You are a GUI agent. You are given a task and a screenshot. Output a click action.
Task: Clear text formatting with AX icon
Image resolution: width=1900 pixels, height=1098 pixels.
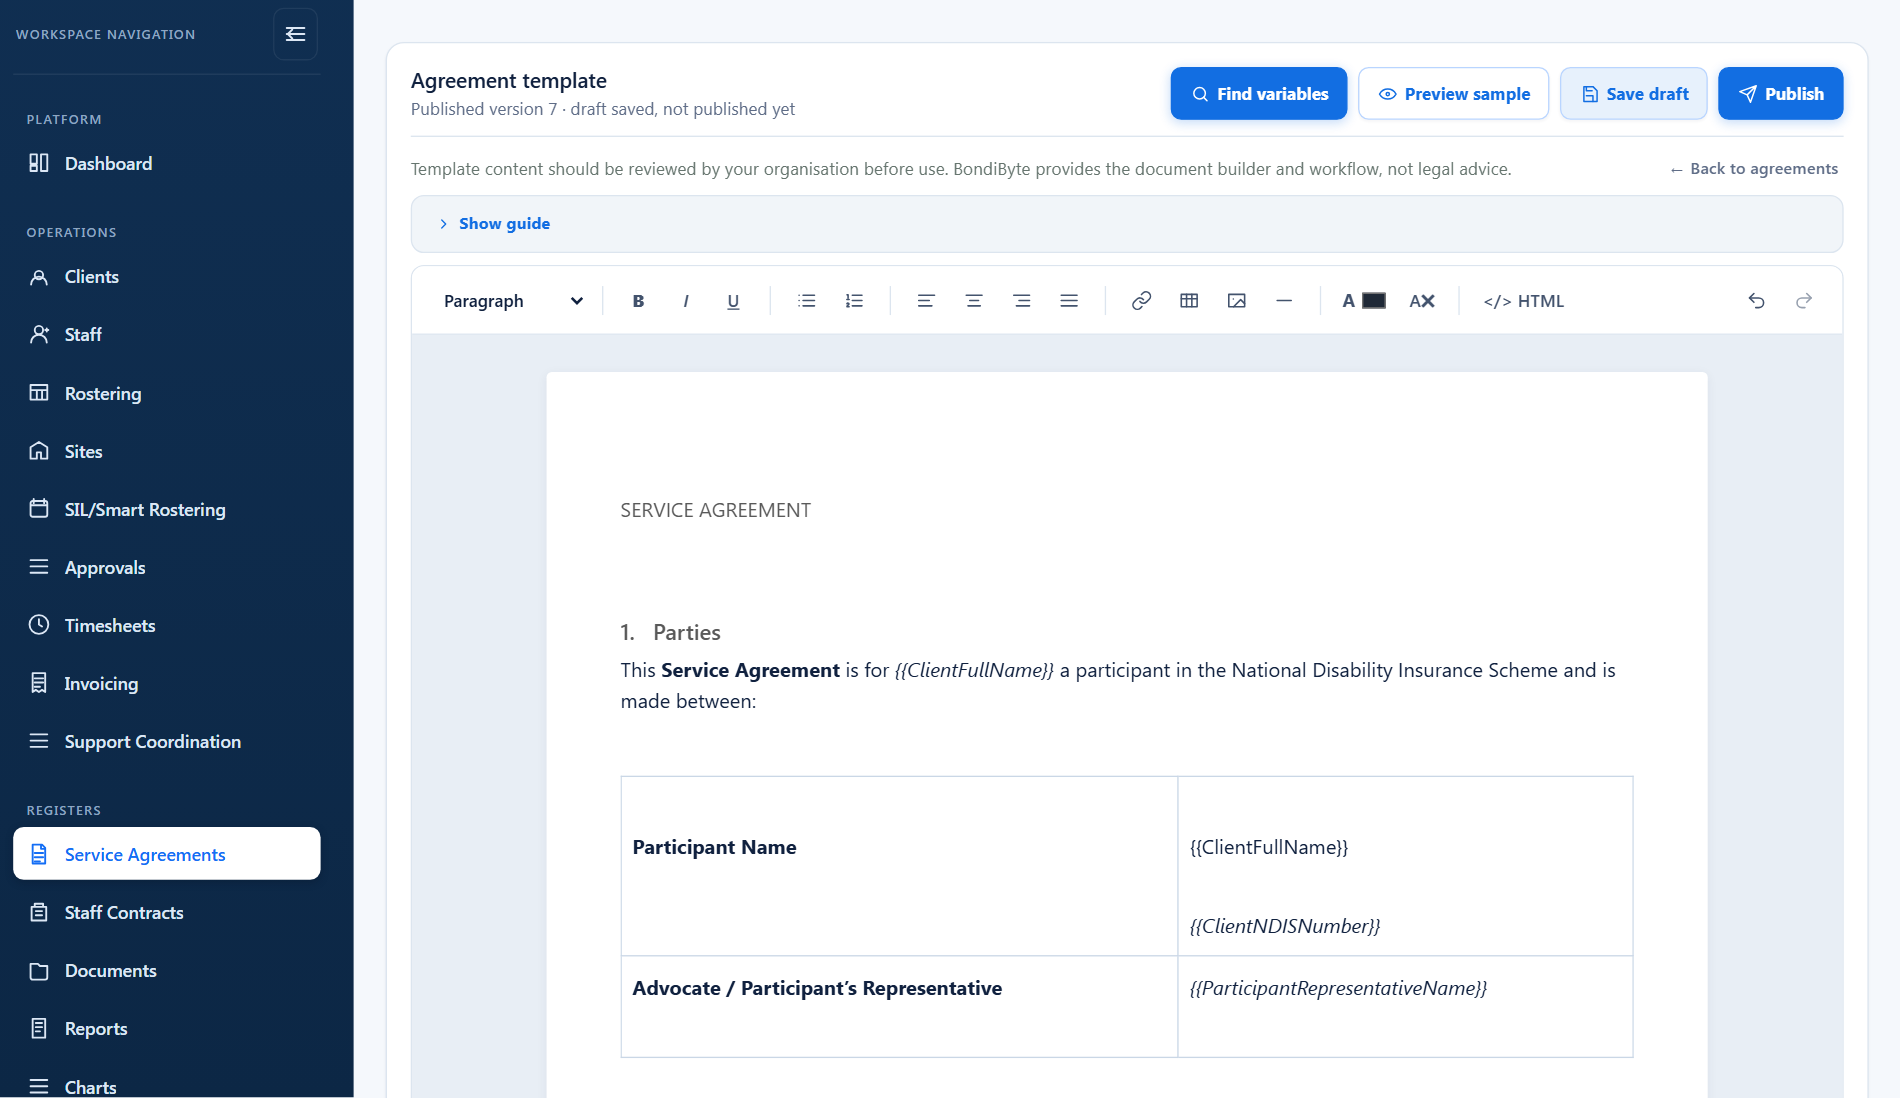pyautogui.click(x=1422, y=301)
